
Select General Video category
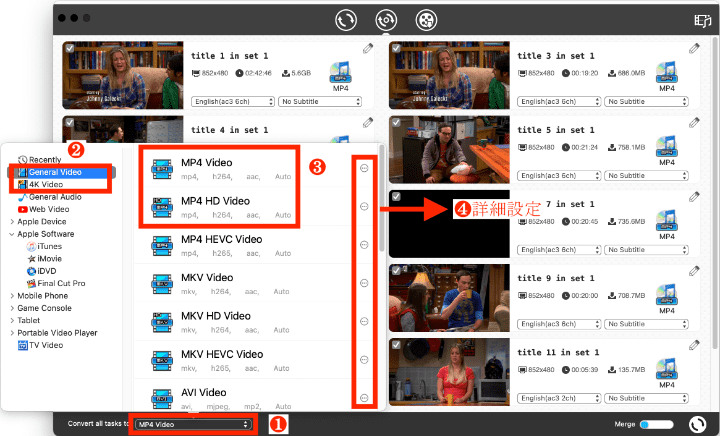62,172
